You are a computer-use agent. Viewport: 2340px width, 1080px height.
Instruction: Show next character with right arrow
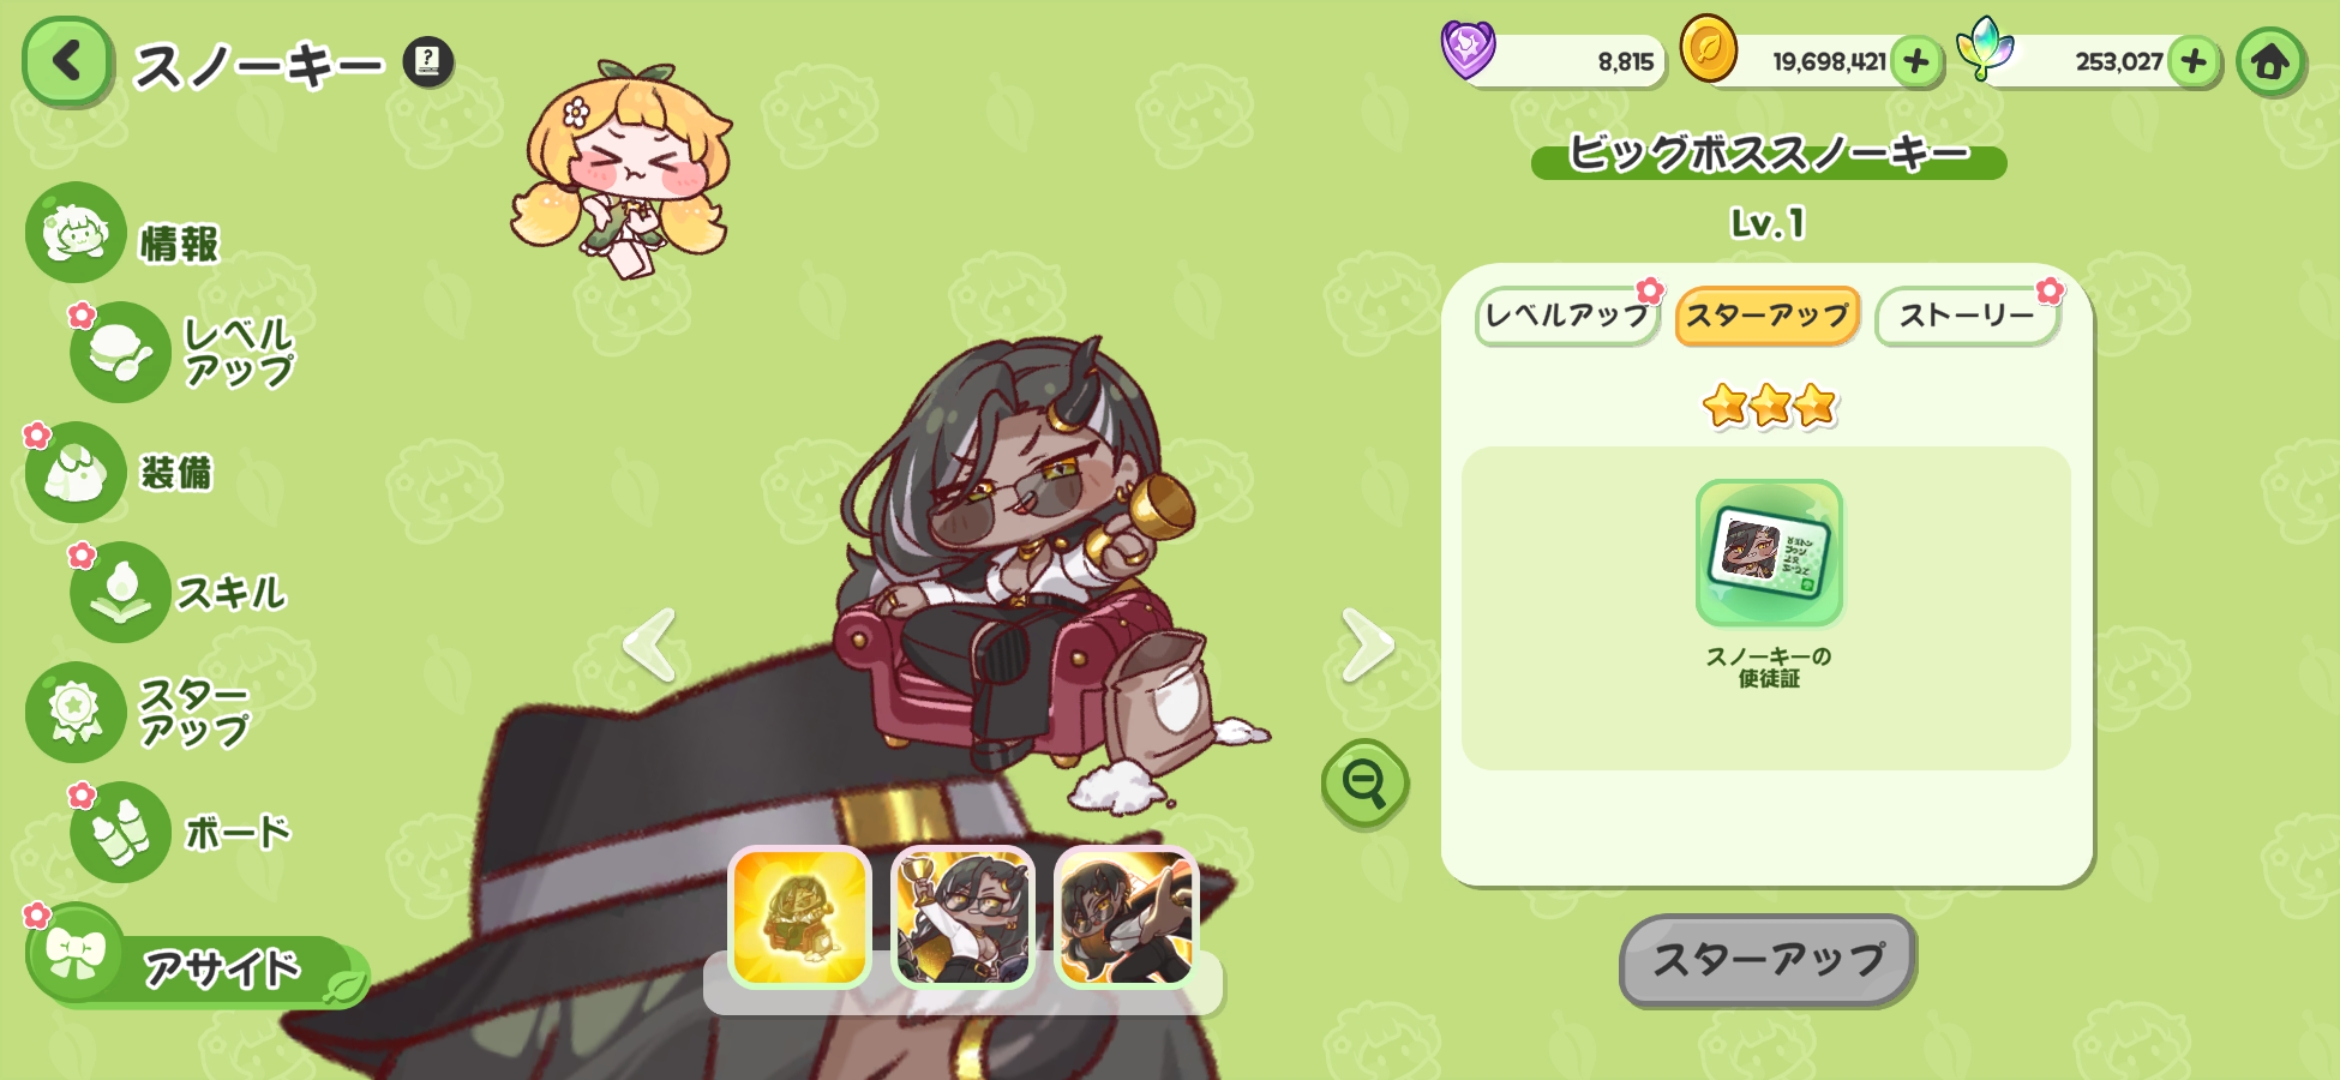(x=1367, y=646)
